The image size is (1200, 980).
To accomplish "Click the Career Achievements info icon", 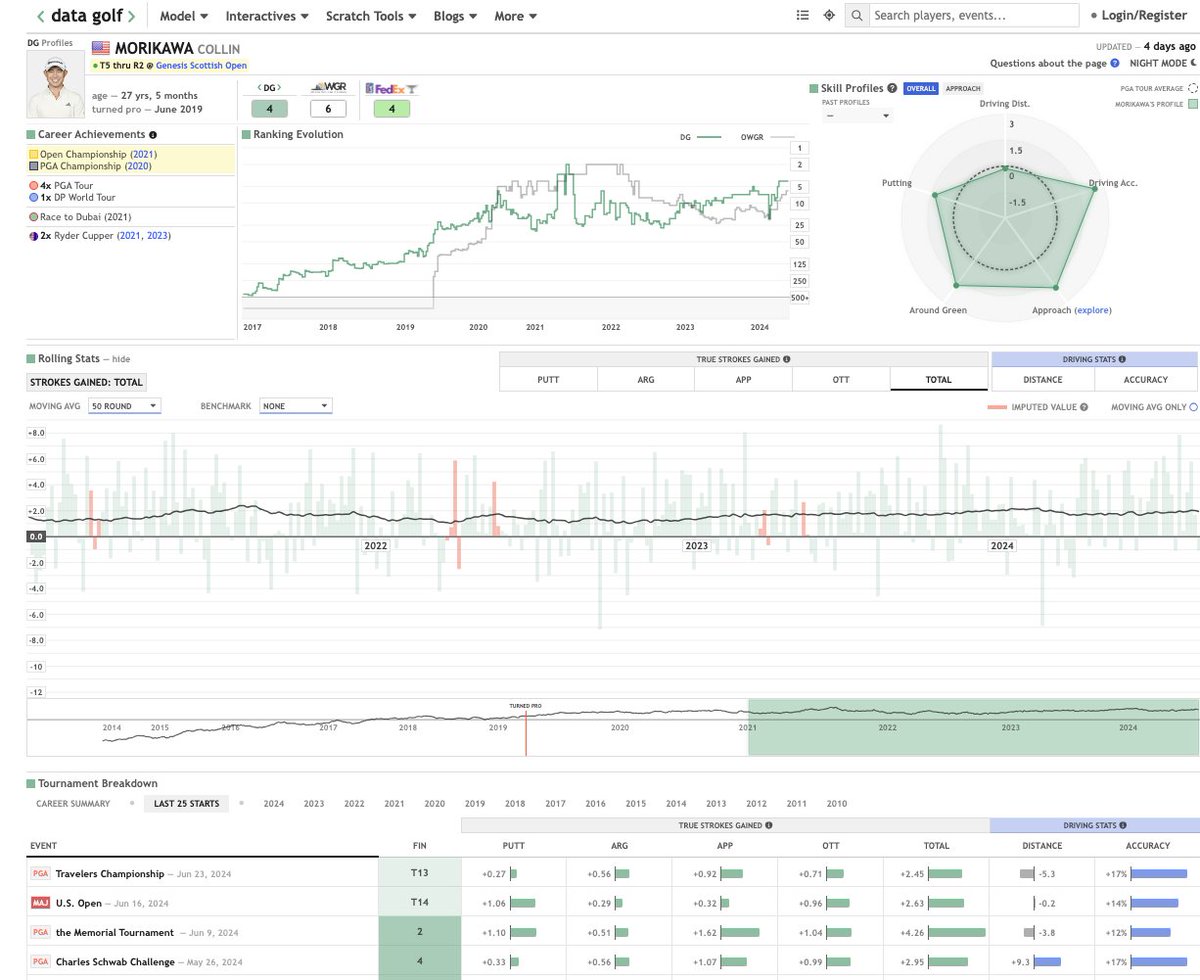I will (x=153, y=135).
